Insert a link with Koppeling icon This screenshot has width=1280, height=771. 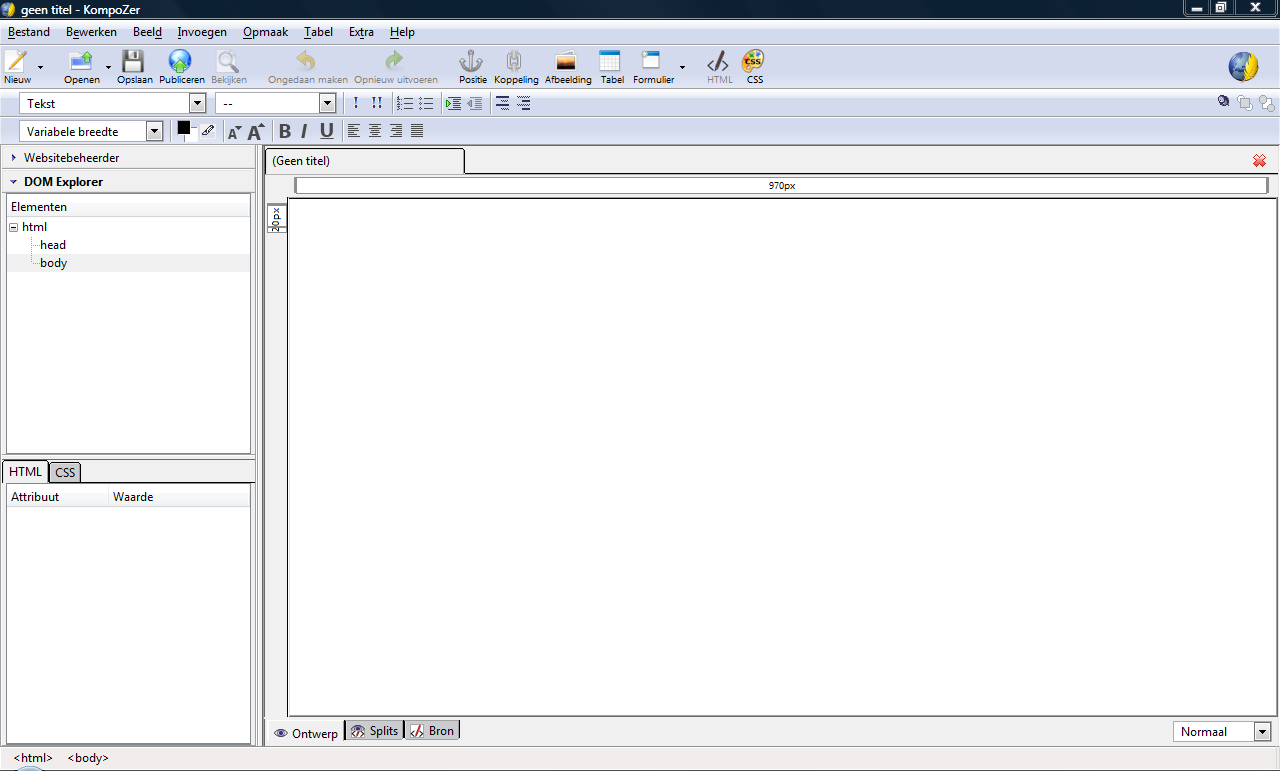point(515,67)
